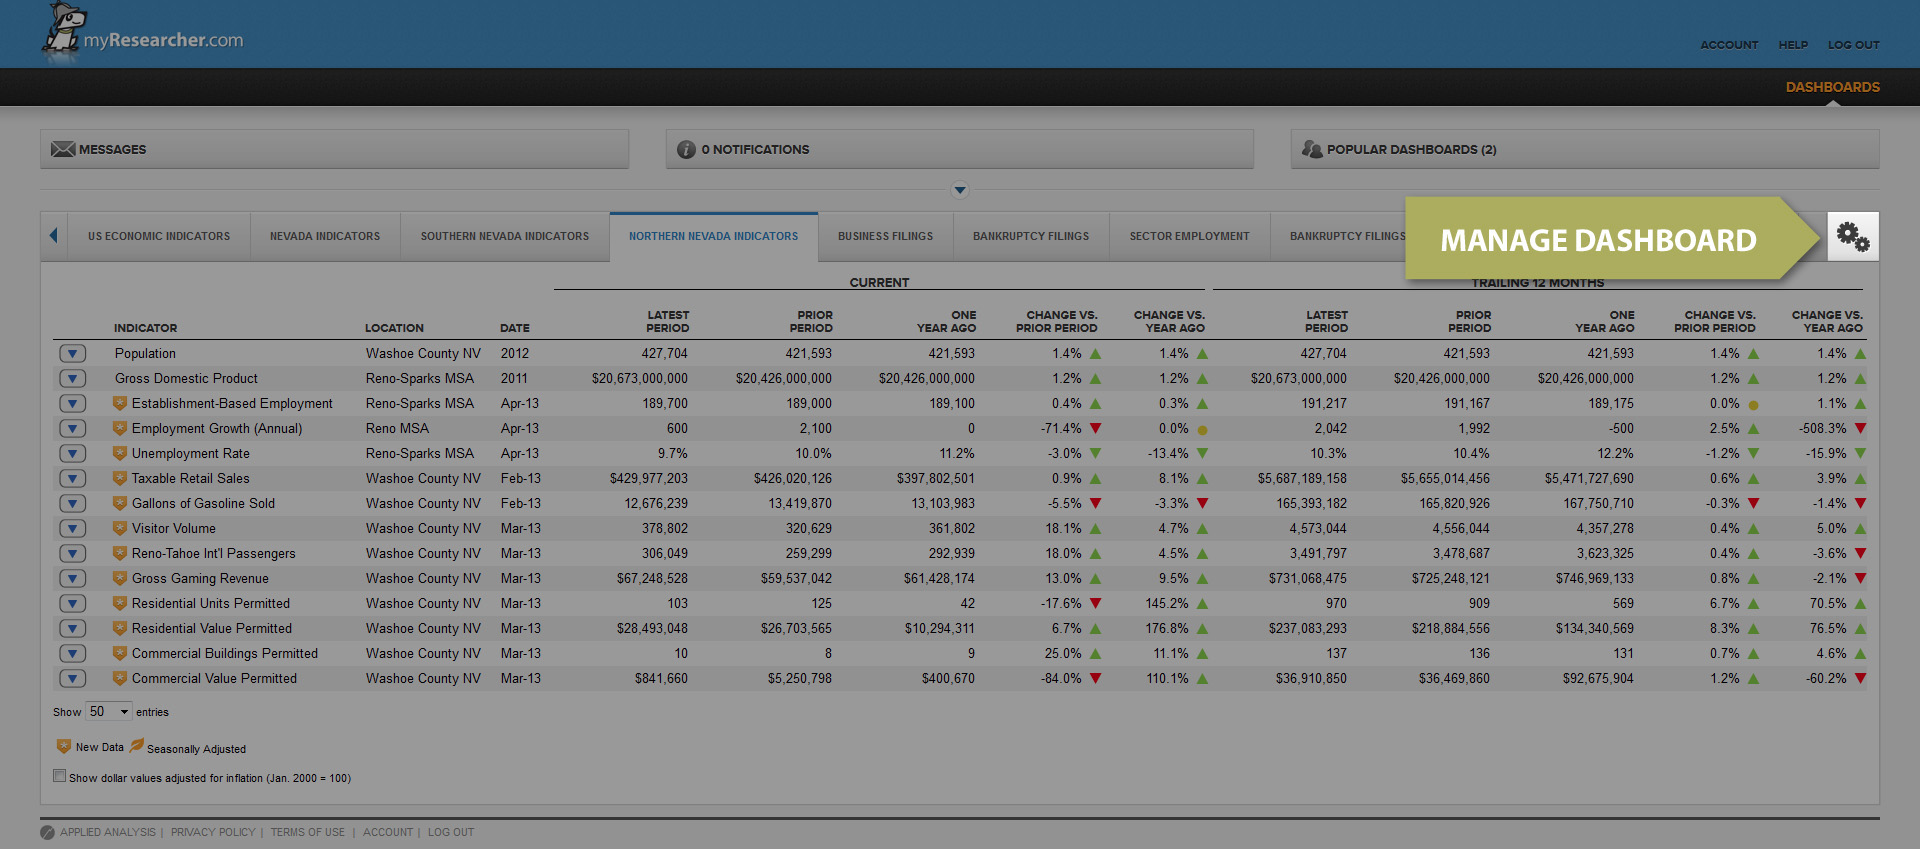Viewport: 1920px width, 849px height.
Task: Expand the Visitor Volume row
Action: coord(72,528)
